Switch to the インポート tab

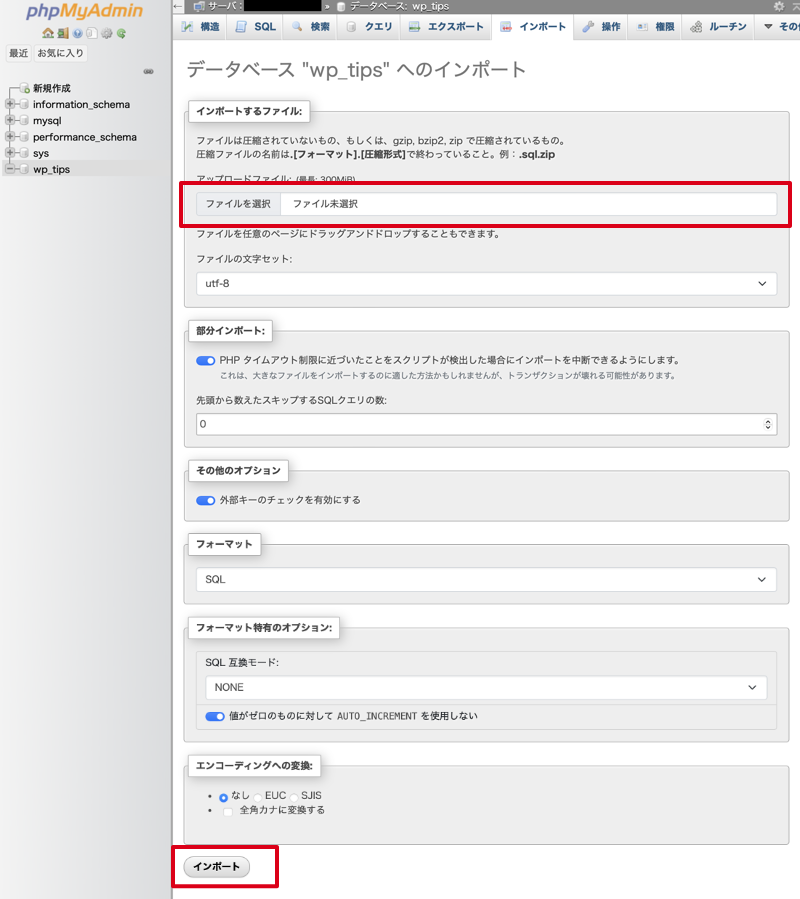pos(533,27)
